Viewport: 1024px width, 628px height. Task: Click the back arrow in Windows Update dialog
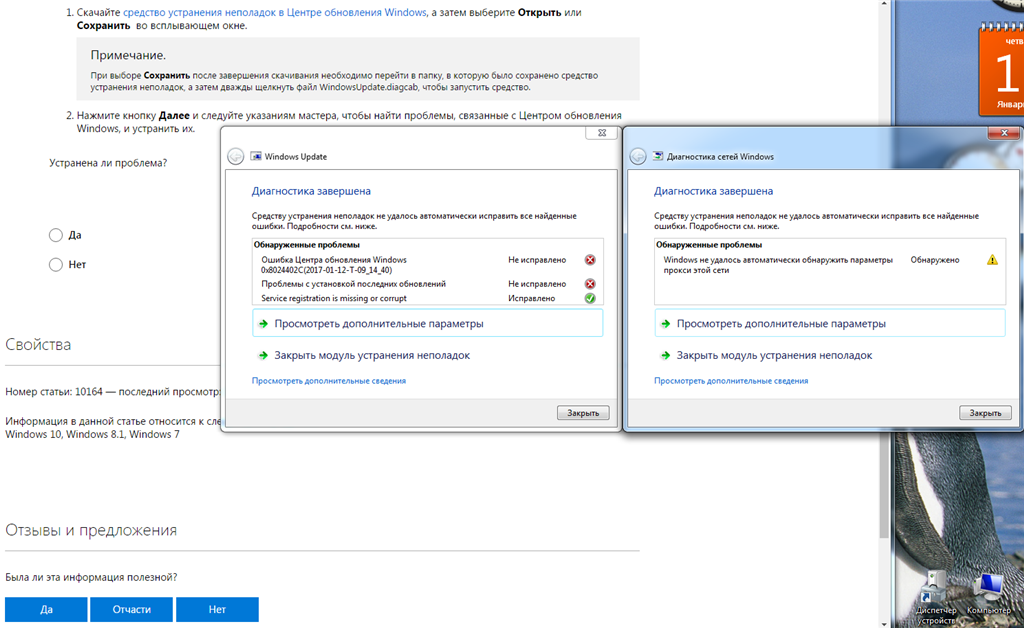[236, 156]
